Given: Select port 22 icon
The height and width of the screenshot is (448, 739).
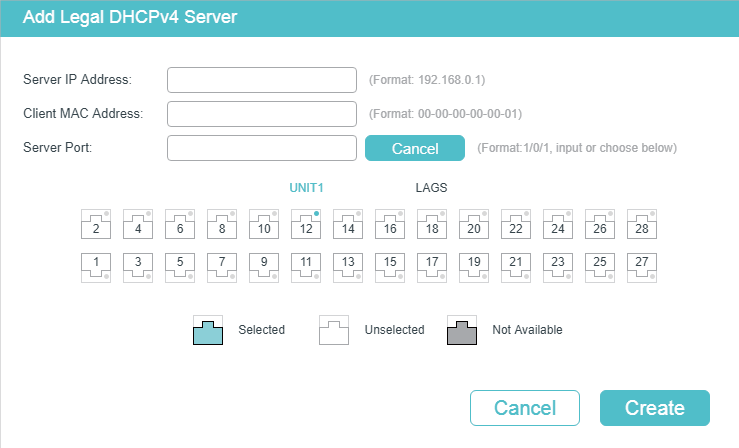Looking at the screenshot, I should coord(516,224).
